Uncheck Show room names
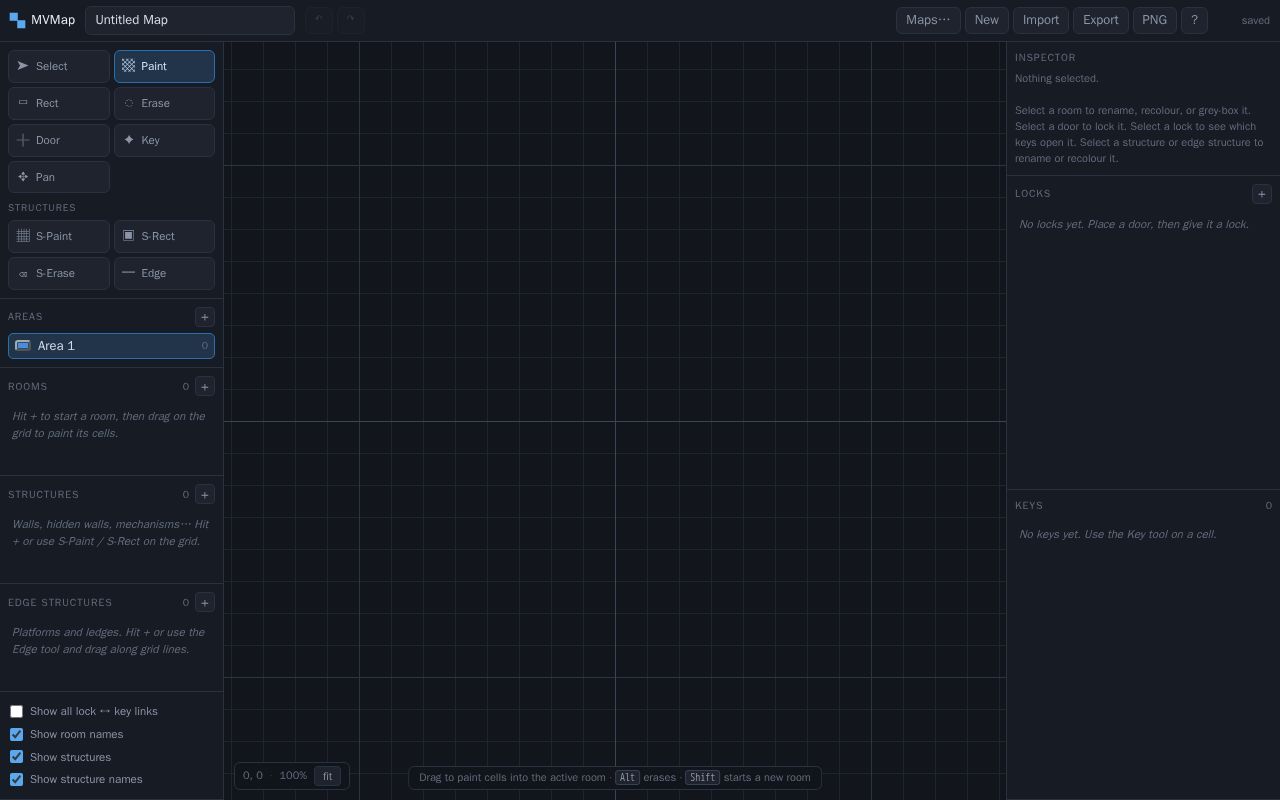 click(x=16, y=735)
